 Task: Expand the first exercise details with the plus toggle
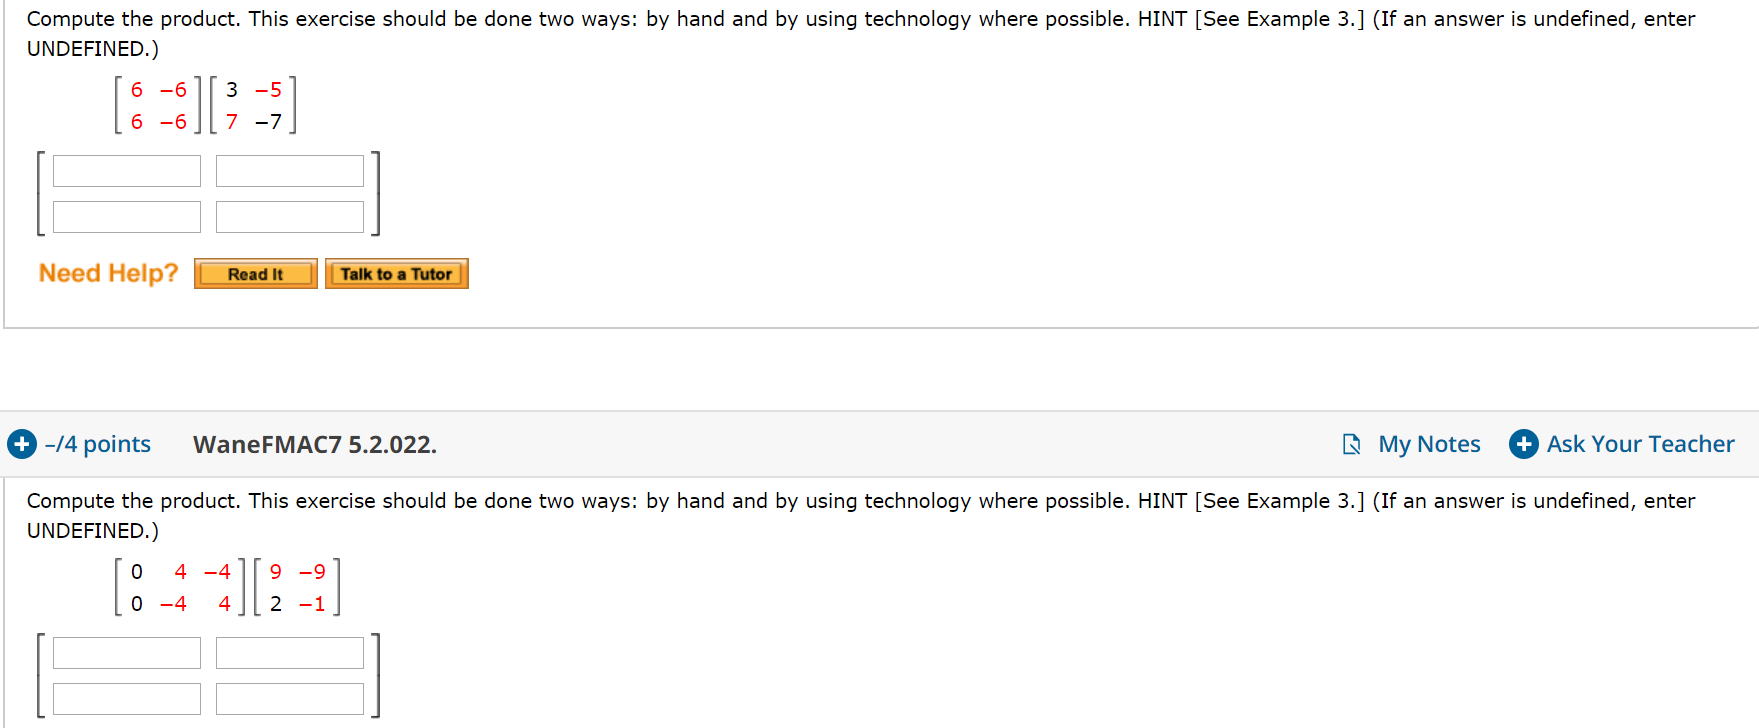point(22,444)
